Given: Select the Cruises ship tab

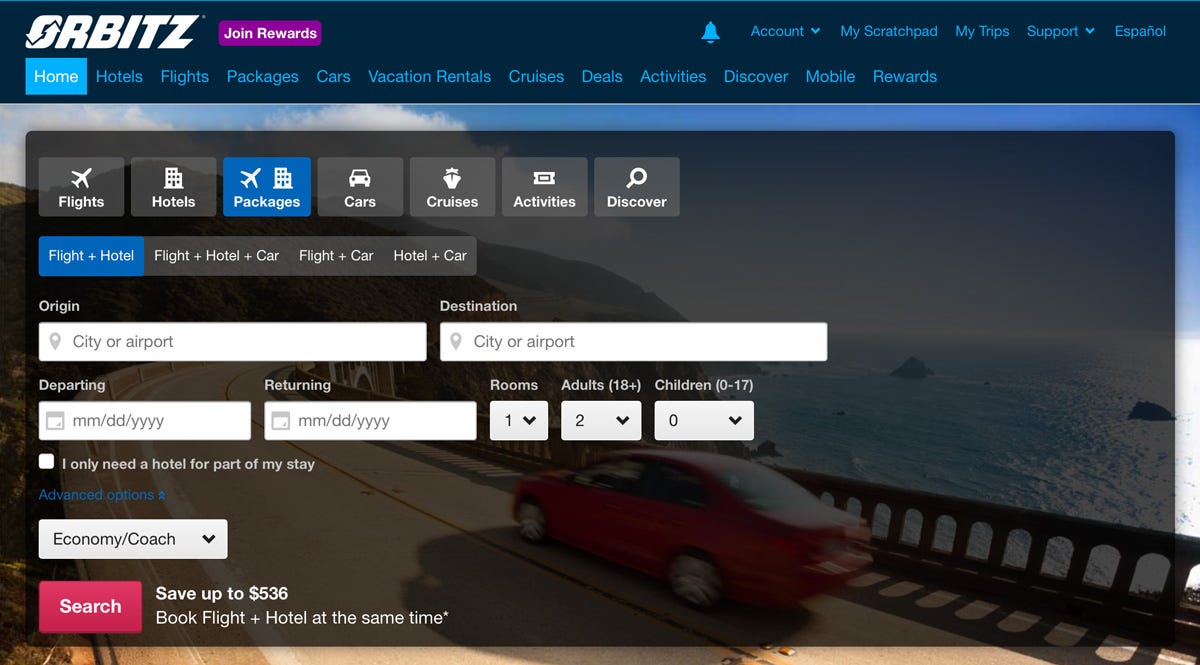Looking at the screenshot, I should (x=452, y=187).
